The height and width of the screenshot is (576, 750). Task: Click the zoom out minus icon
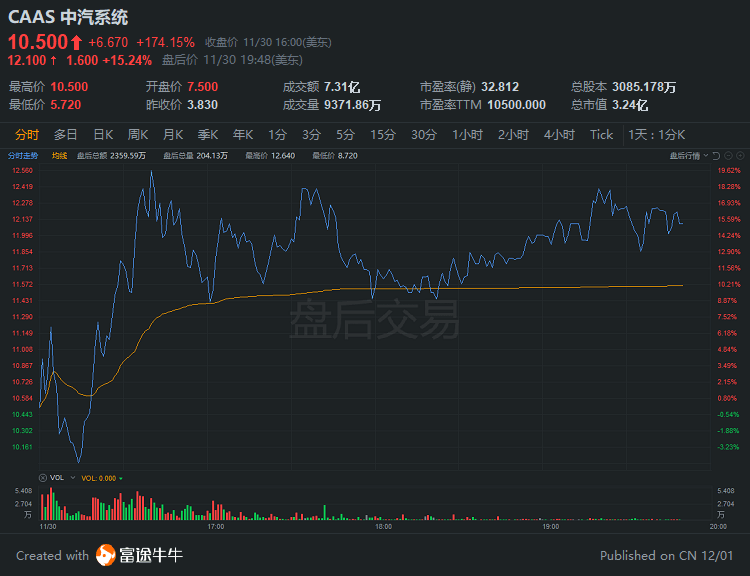click(x=728, y=156)
